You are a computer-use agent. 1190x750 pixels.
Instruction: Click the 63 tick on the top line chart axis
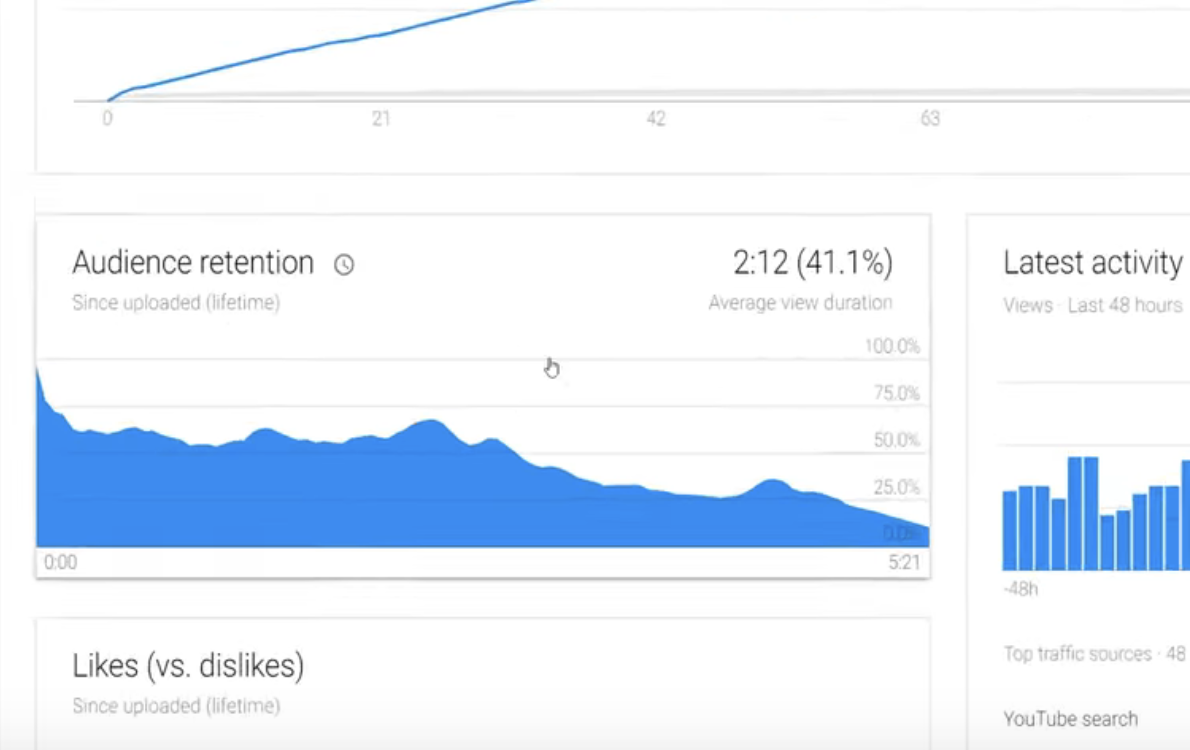point(930,118)
